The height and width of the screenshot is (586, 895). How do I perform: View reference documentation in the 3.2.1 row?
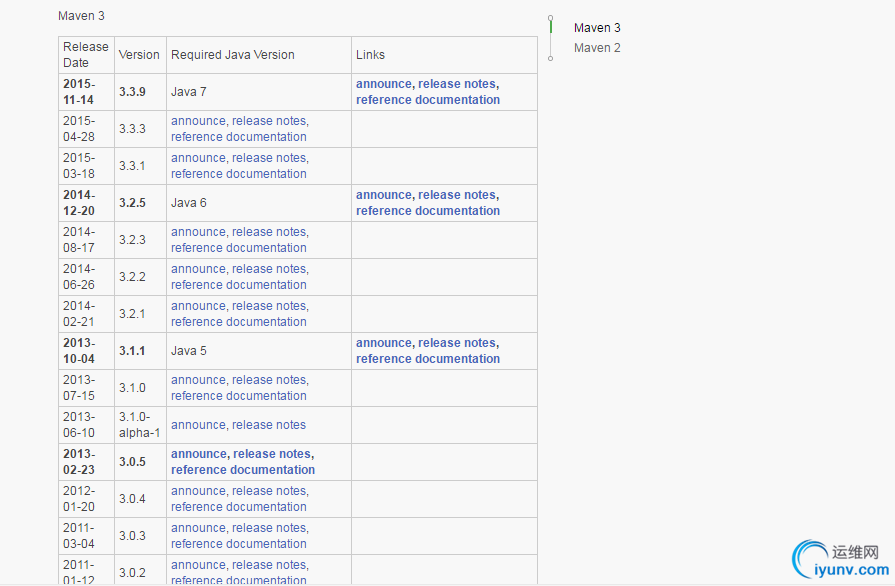(x=239, y=322)
